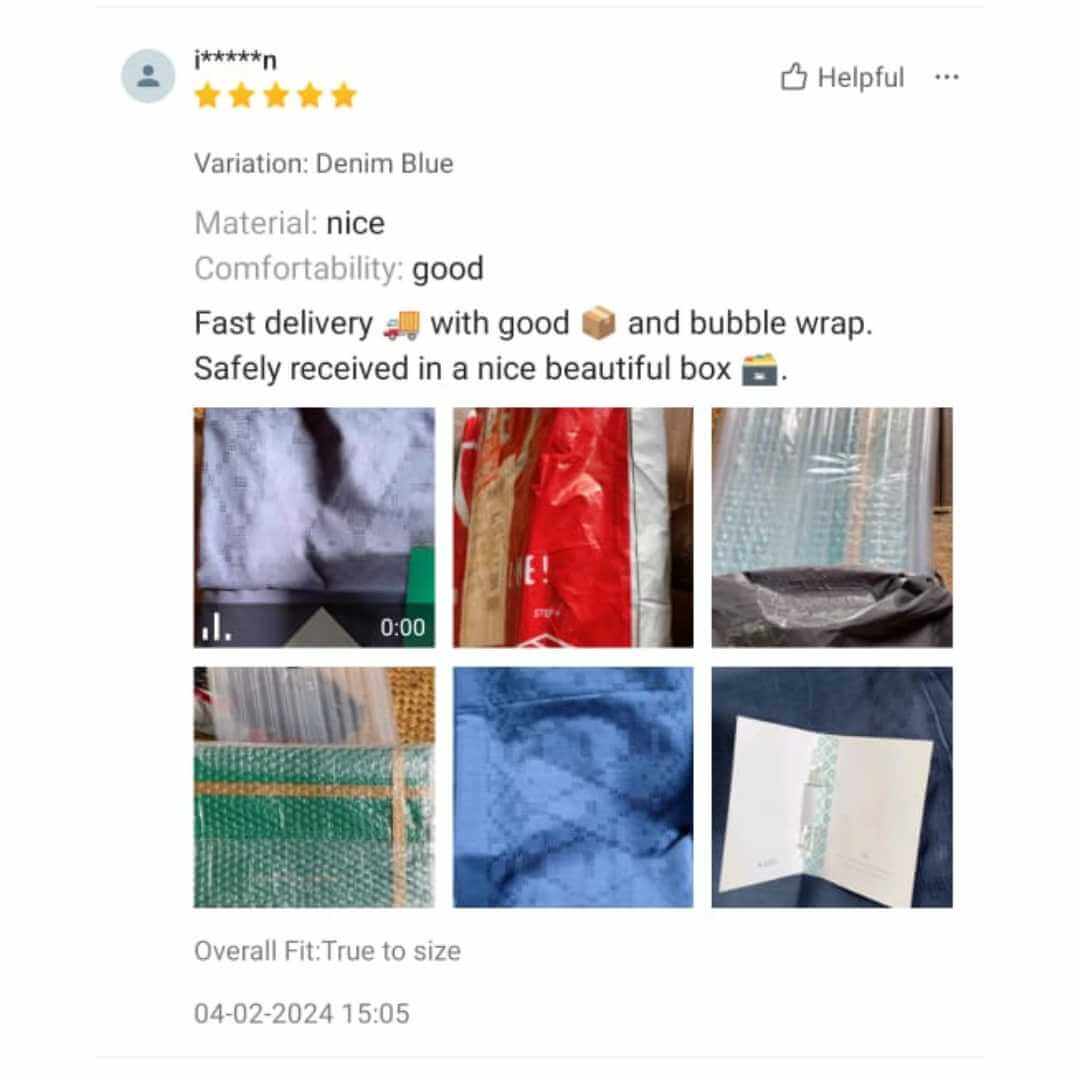Play the video review thumbnail
1080x1080 pixels.
[314, 528]
